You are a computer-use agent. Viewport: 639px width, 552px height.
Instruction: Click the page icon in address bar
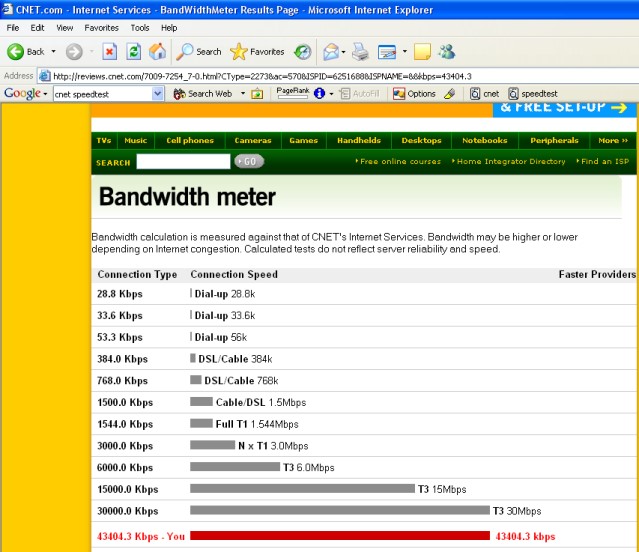(45, 76)
